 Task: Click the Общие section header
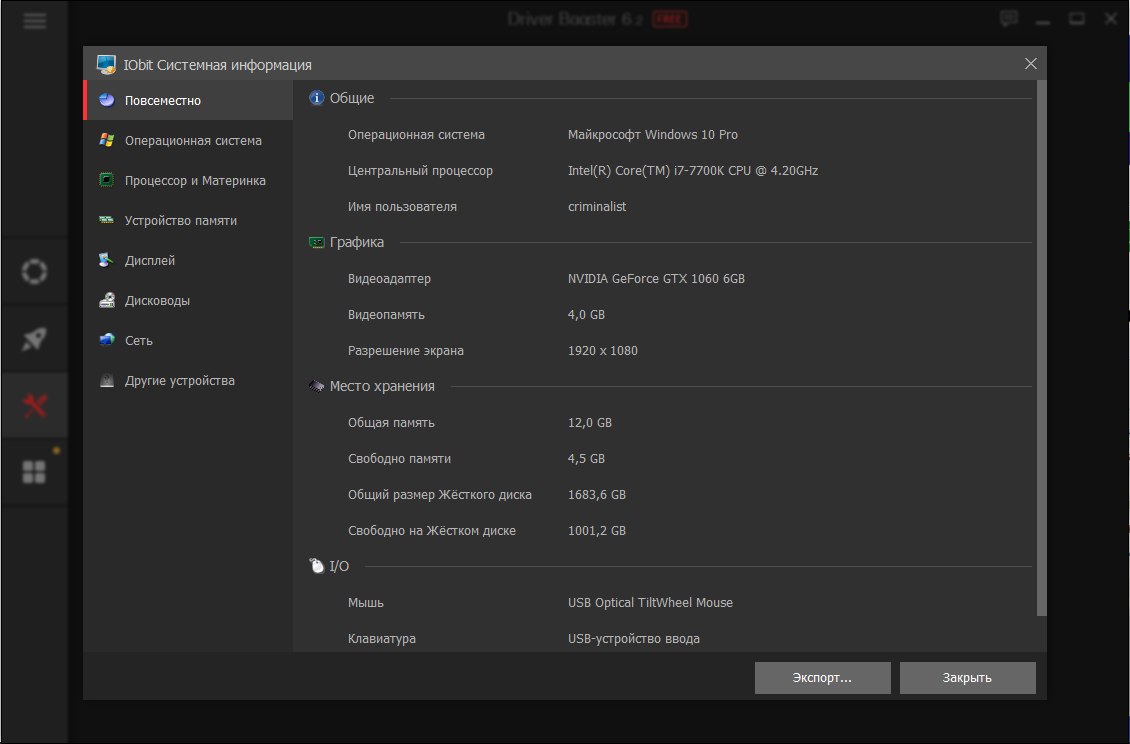(352, 98)
